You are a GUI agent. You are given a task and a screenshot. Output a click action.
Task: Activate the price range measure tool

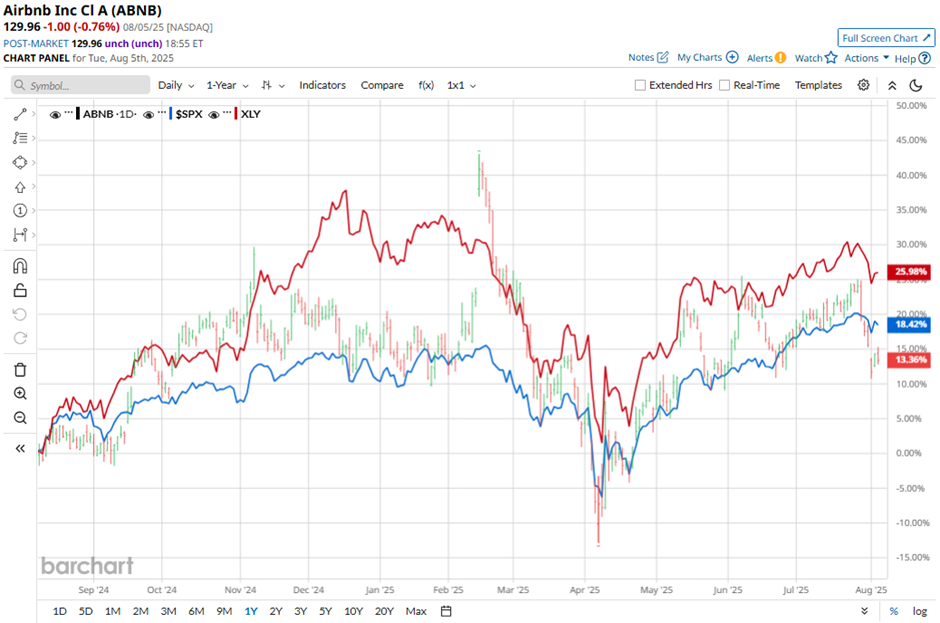coord(20,234)
